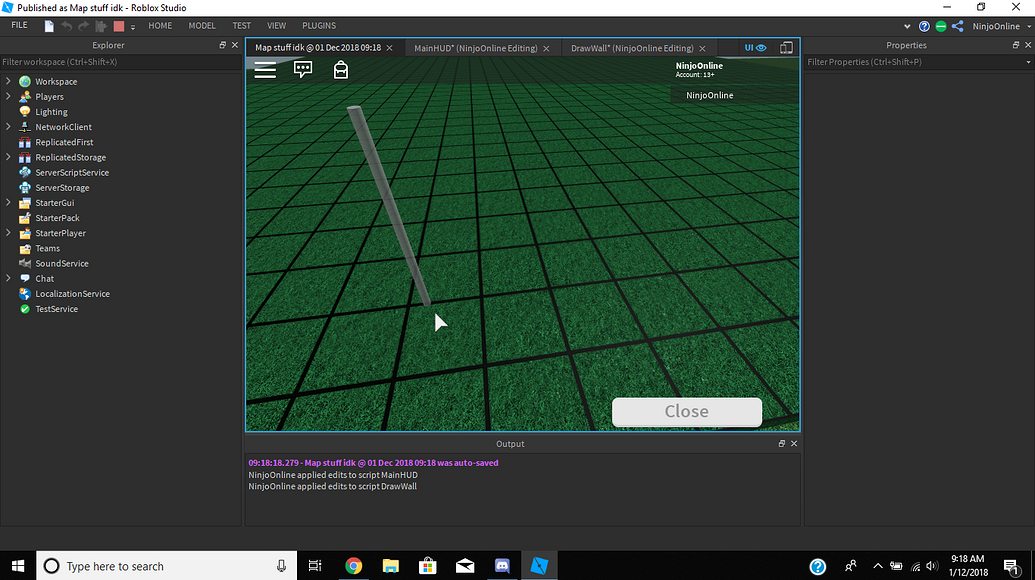This screenshot has height=580, width=1035.
Task: Expand the ReplicatedStorage tree node
Action: [8, 157]
